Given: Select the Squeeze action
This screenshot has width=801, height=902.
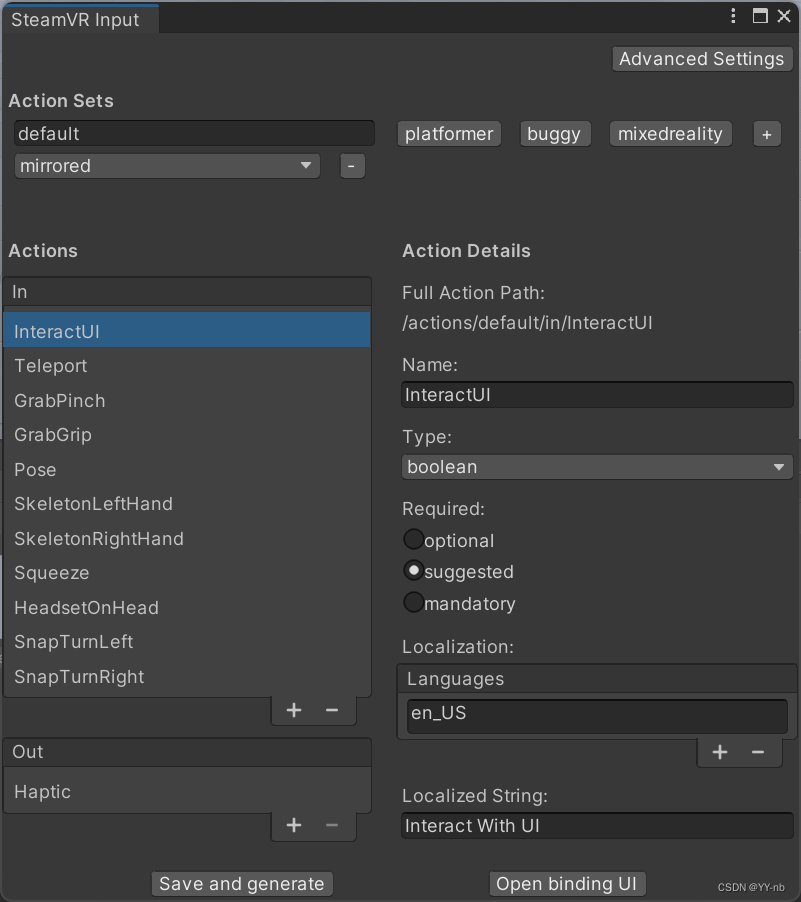Looking at the screenshot, I should coord(186,573).
